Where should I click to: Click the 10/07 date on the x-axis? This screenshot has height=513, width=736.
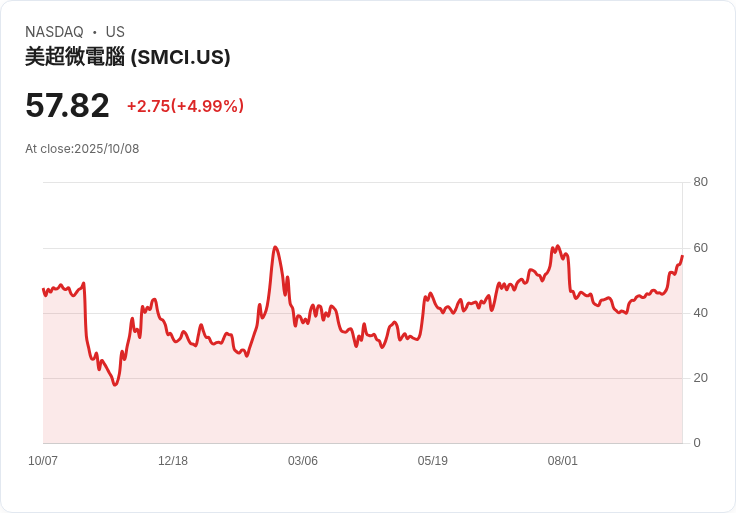43,461
